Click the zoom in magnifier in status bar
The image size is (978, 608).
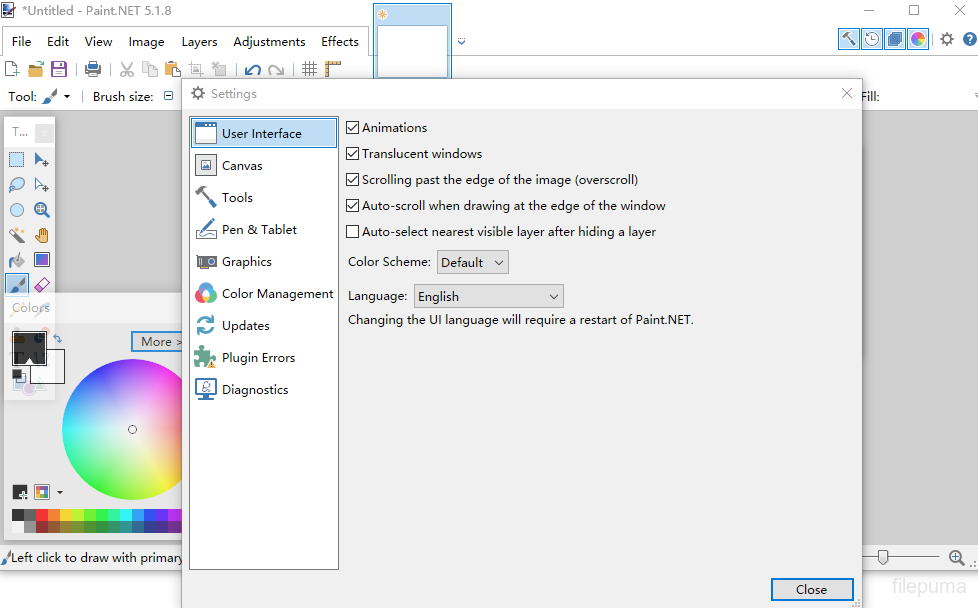[956, 557]
